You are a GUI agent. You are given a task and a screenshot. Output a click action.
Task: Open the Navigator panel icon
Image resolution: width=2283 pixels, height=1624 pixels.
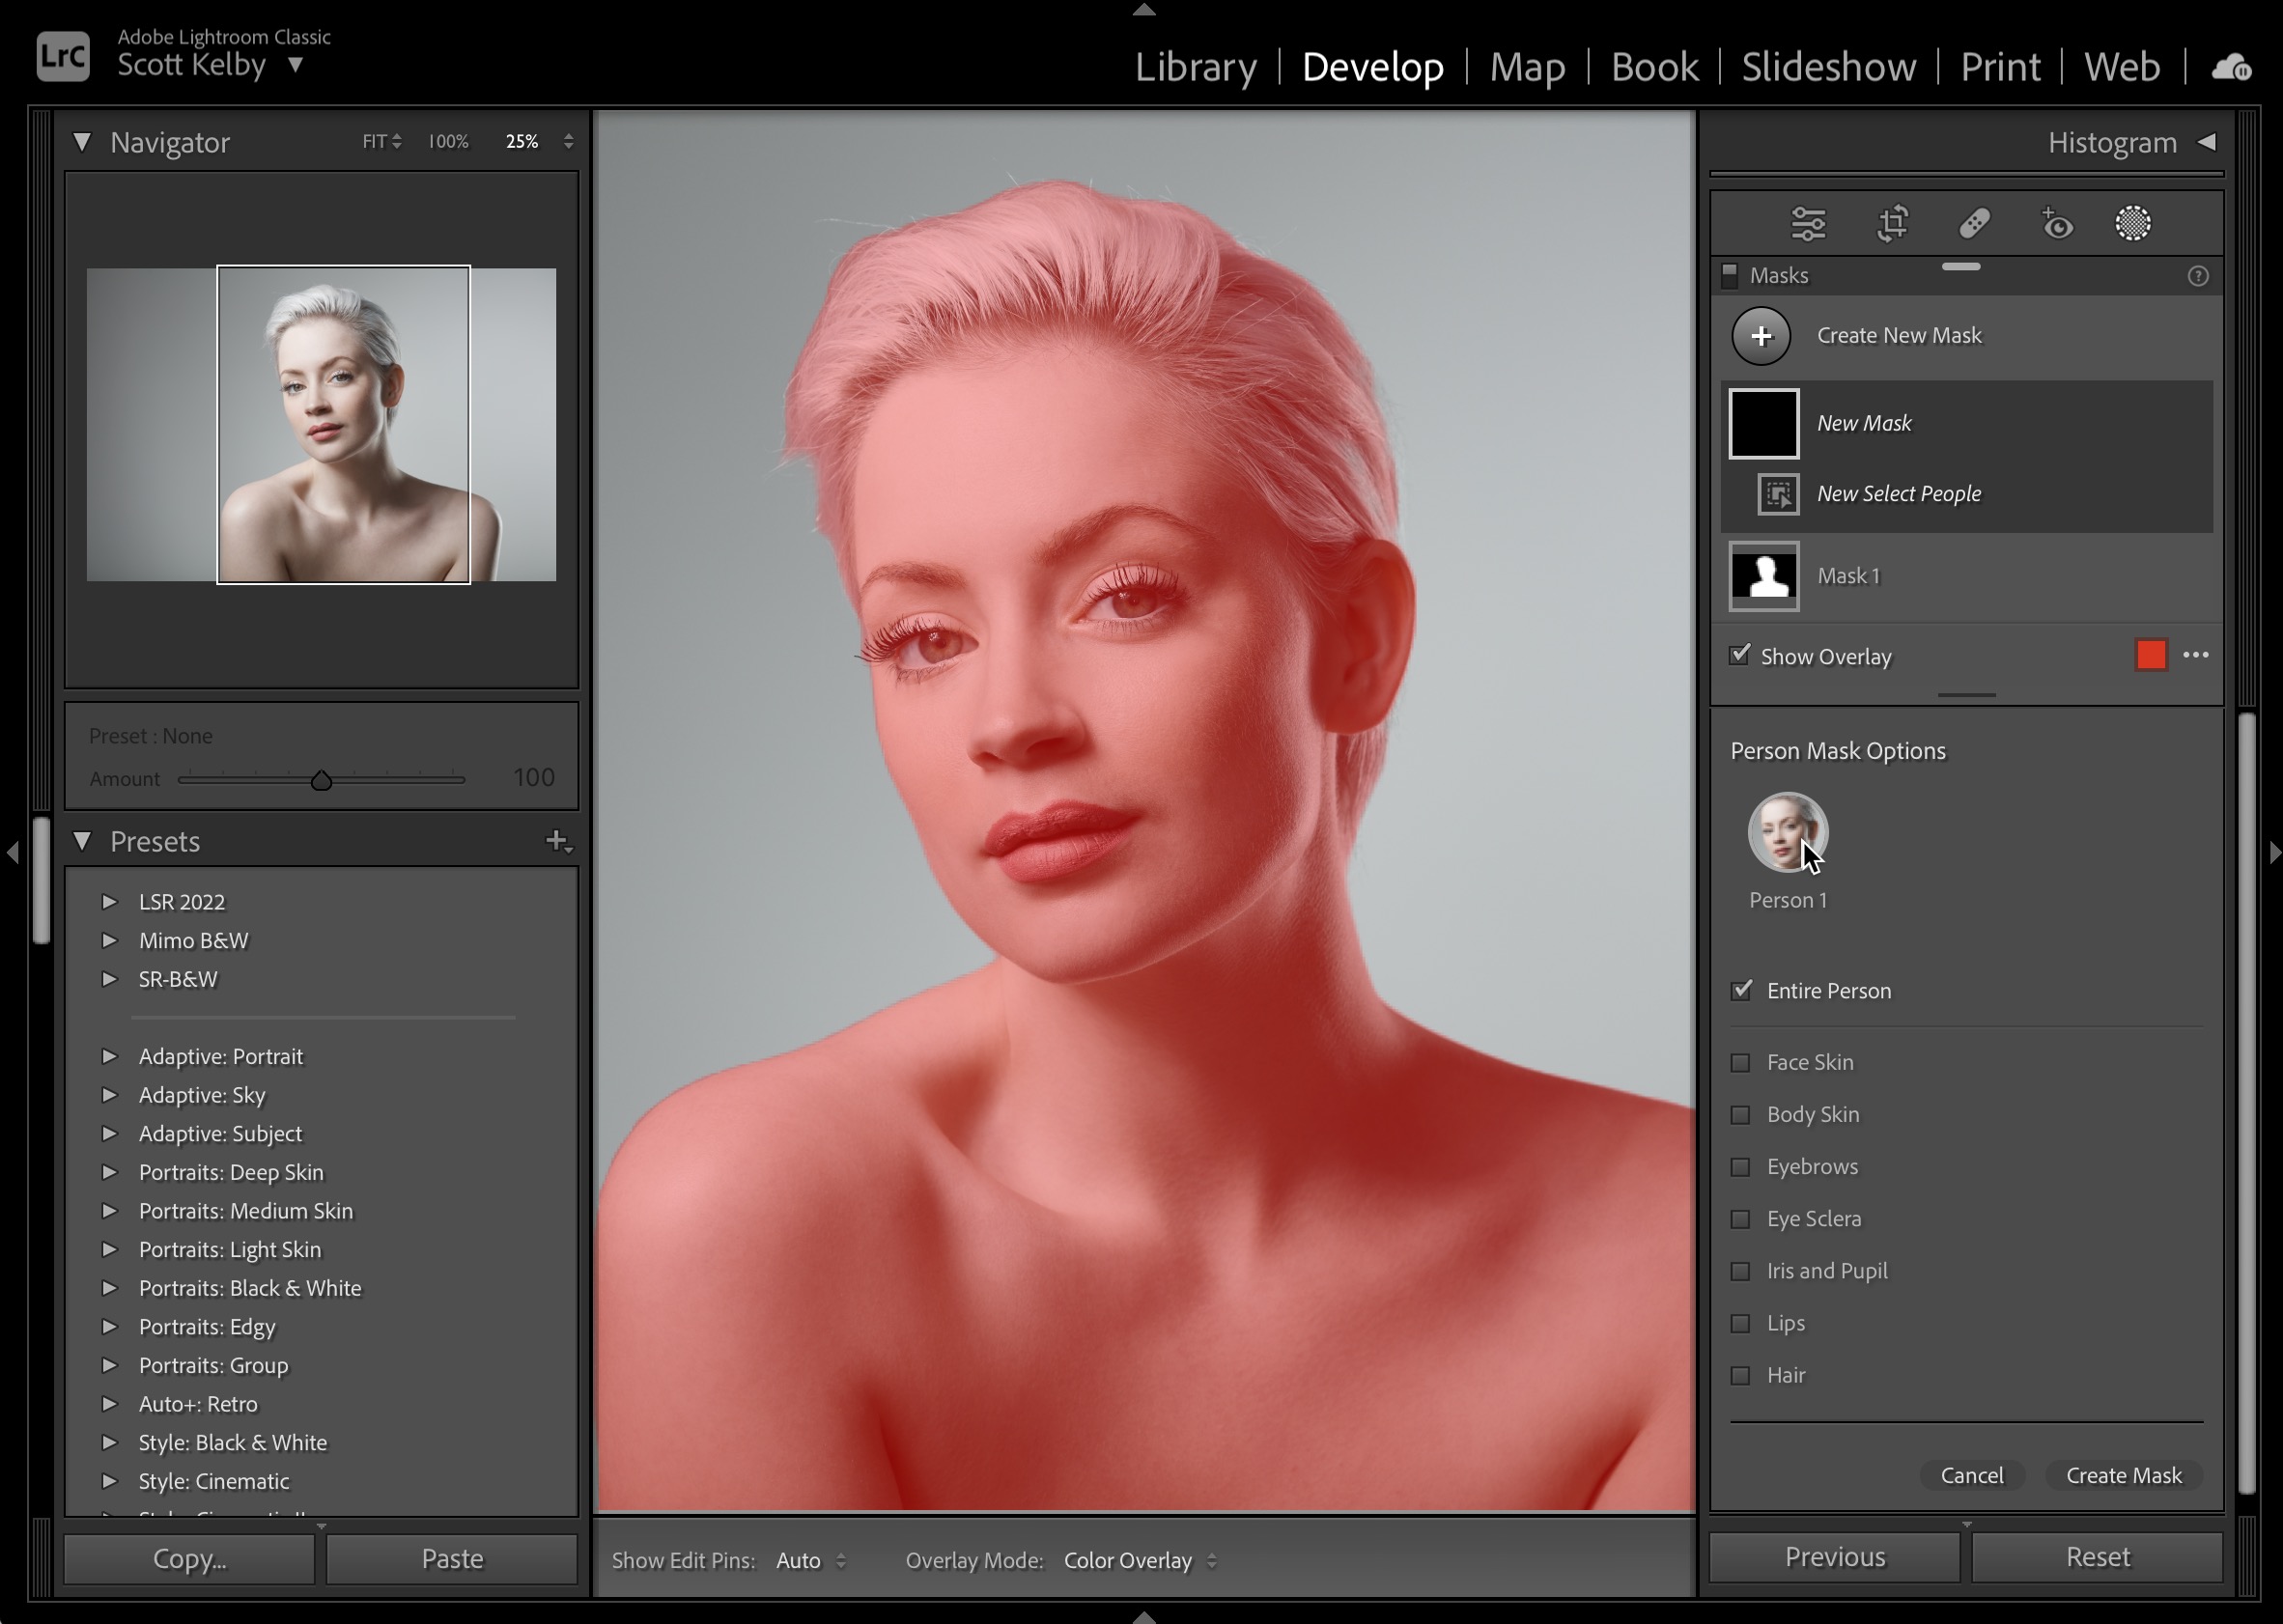coord(84,141)
